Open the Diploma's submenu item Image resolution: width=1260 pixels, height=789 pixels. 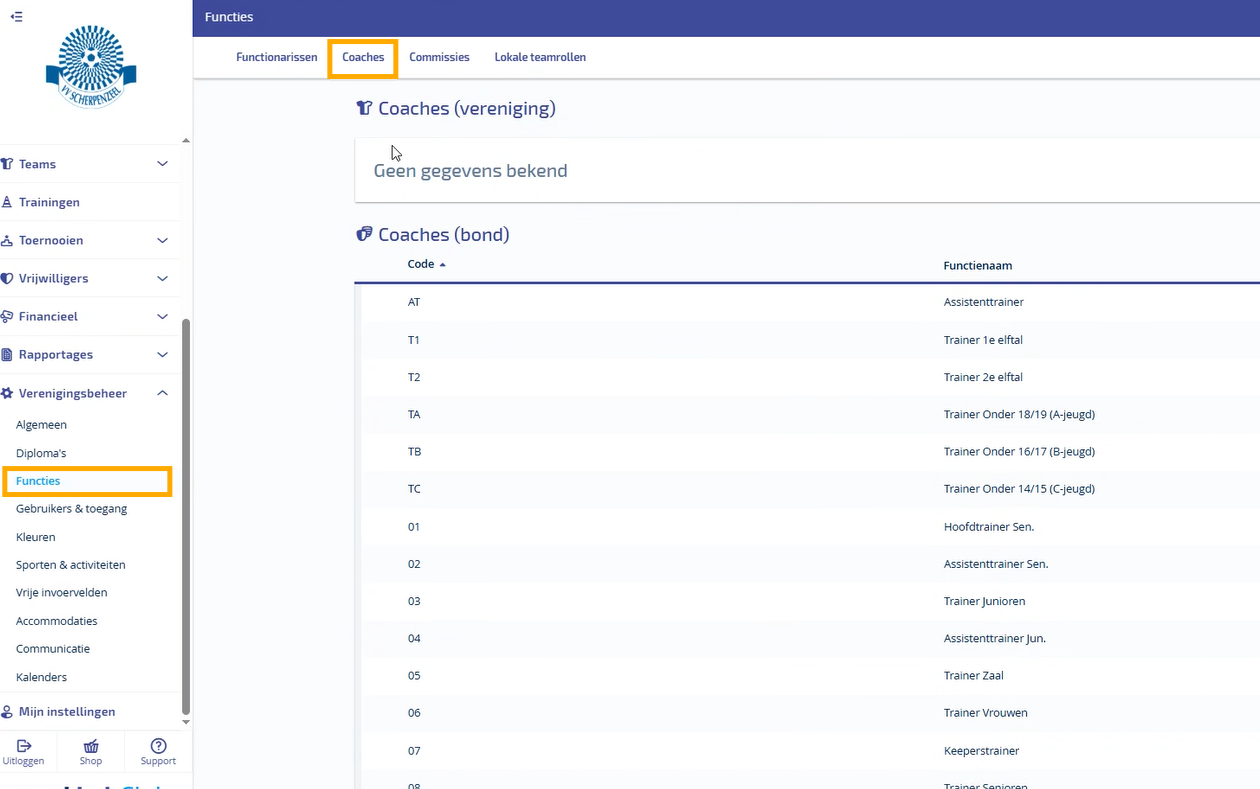(41, 453)
